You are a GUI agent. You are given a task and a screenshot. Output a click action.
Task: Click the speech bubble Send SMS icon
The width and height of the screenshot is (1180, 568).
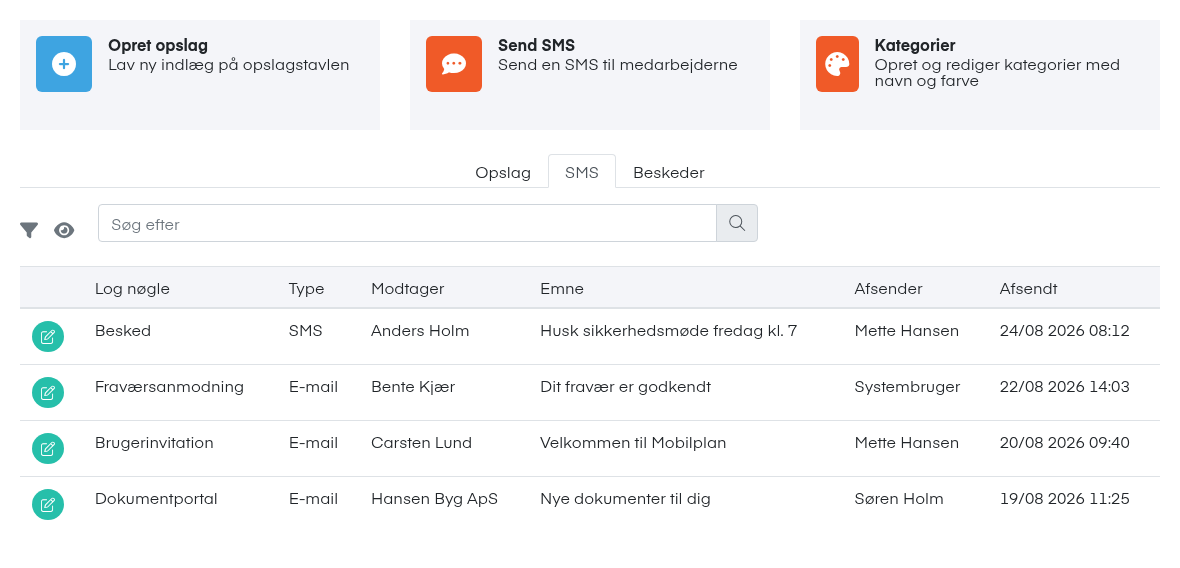pos(454,64)
